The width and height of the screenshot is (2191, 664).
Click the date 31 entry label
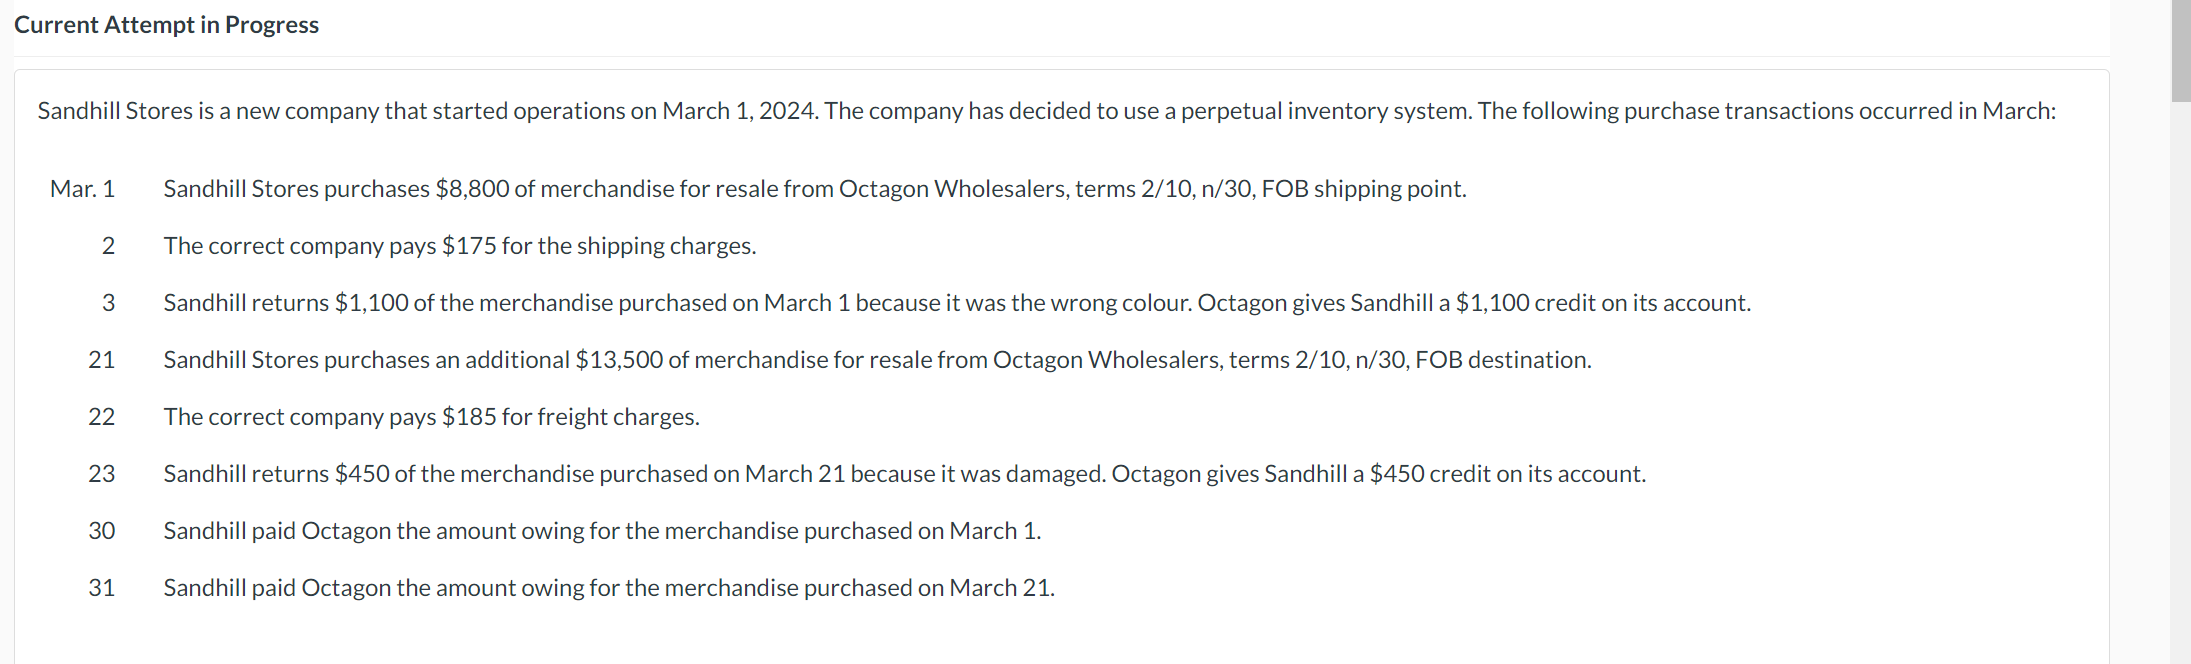pyautogui.click(x=101, y=588)
